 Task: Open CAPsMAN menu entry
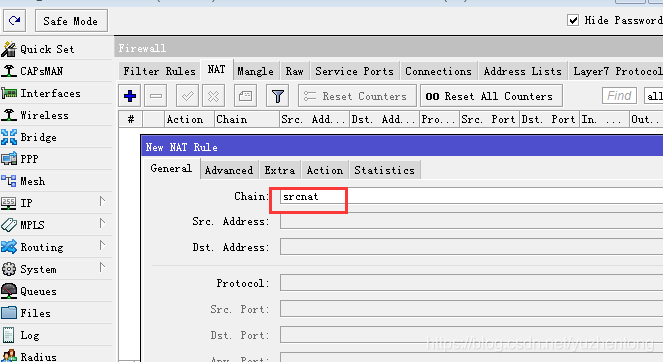(x=33, y=71)
